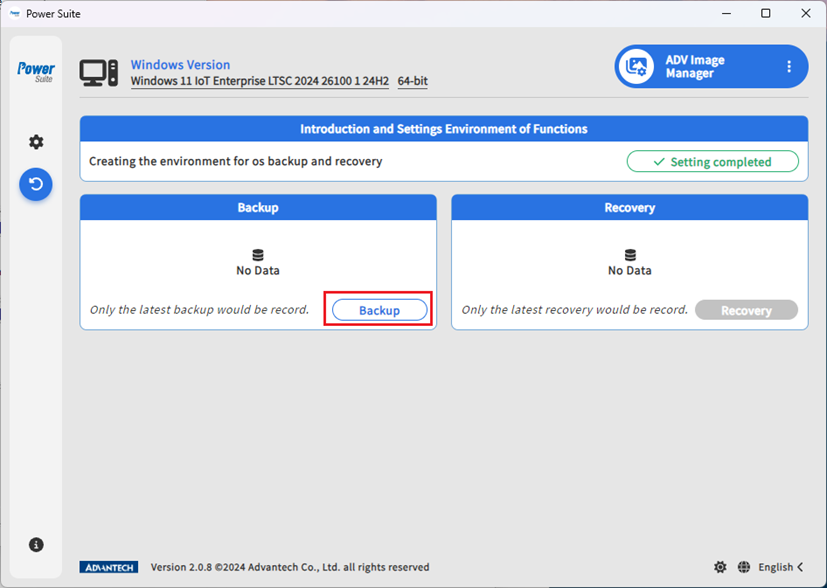Open the settings gear in the left sidebar
This screenshot has height=588, width=827.
pos(36,142)
